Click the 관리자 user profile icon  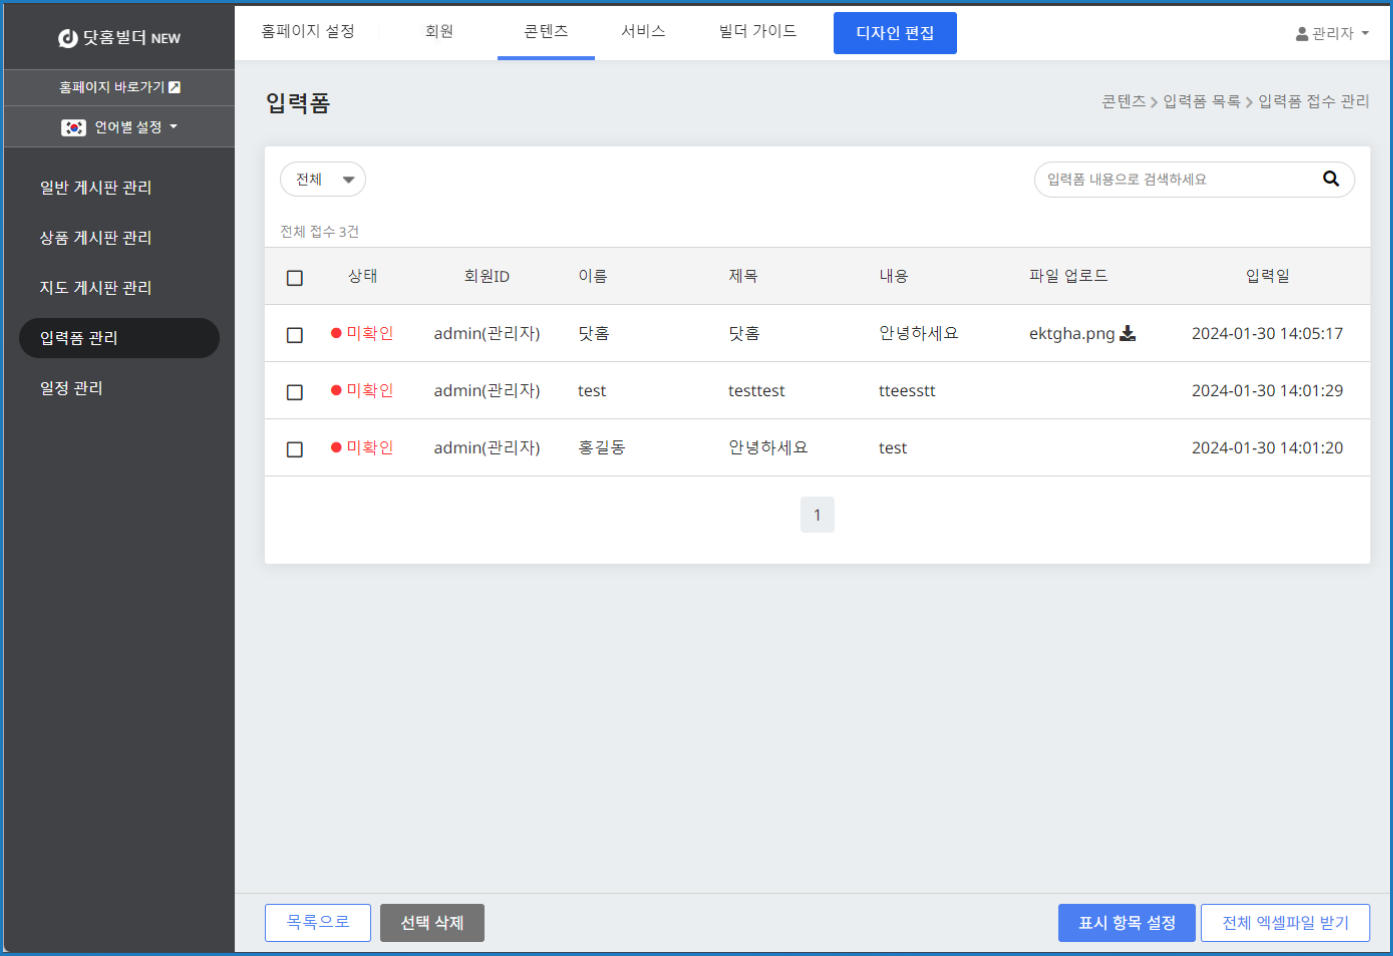(1301, 34)
